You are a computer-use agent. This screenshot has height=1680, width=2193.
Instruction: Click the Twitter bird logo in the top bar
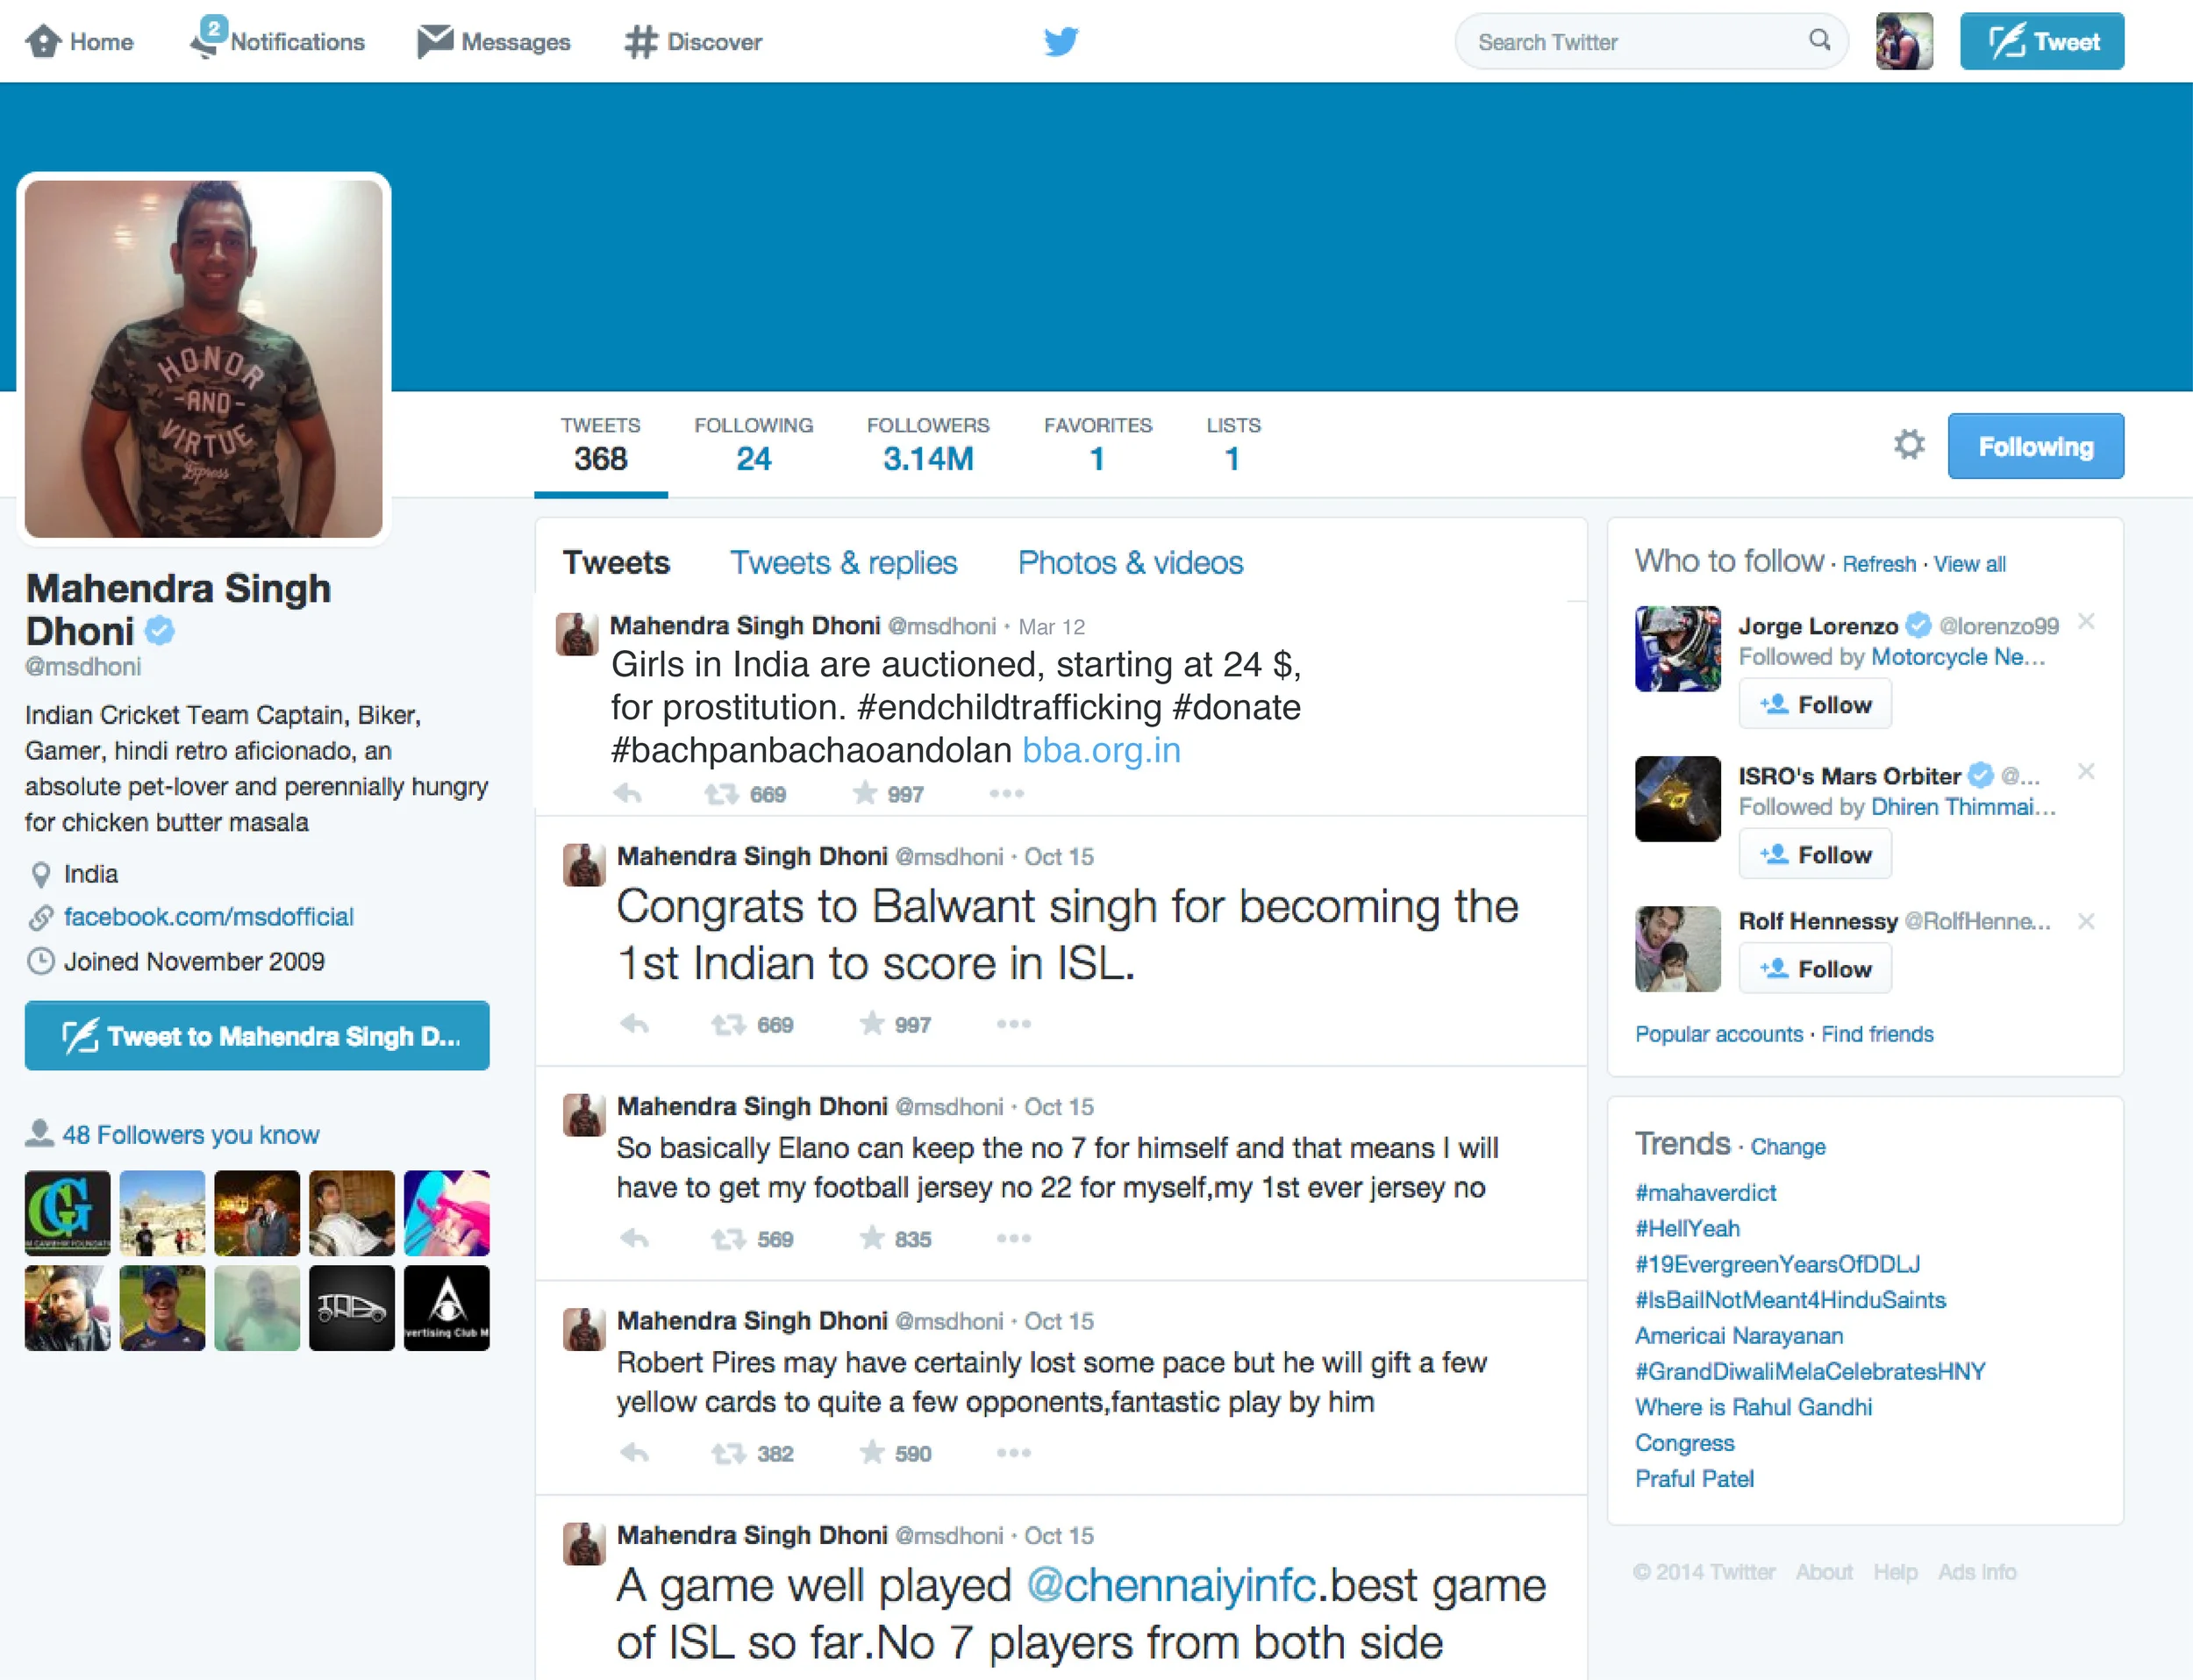pyautogui.click(x=1060, y=41)
